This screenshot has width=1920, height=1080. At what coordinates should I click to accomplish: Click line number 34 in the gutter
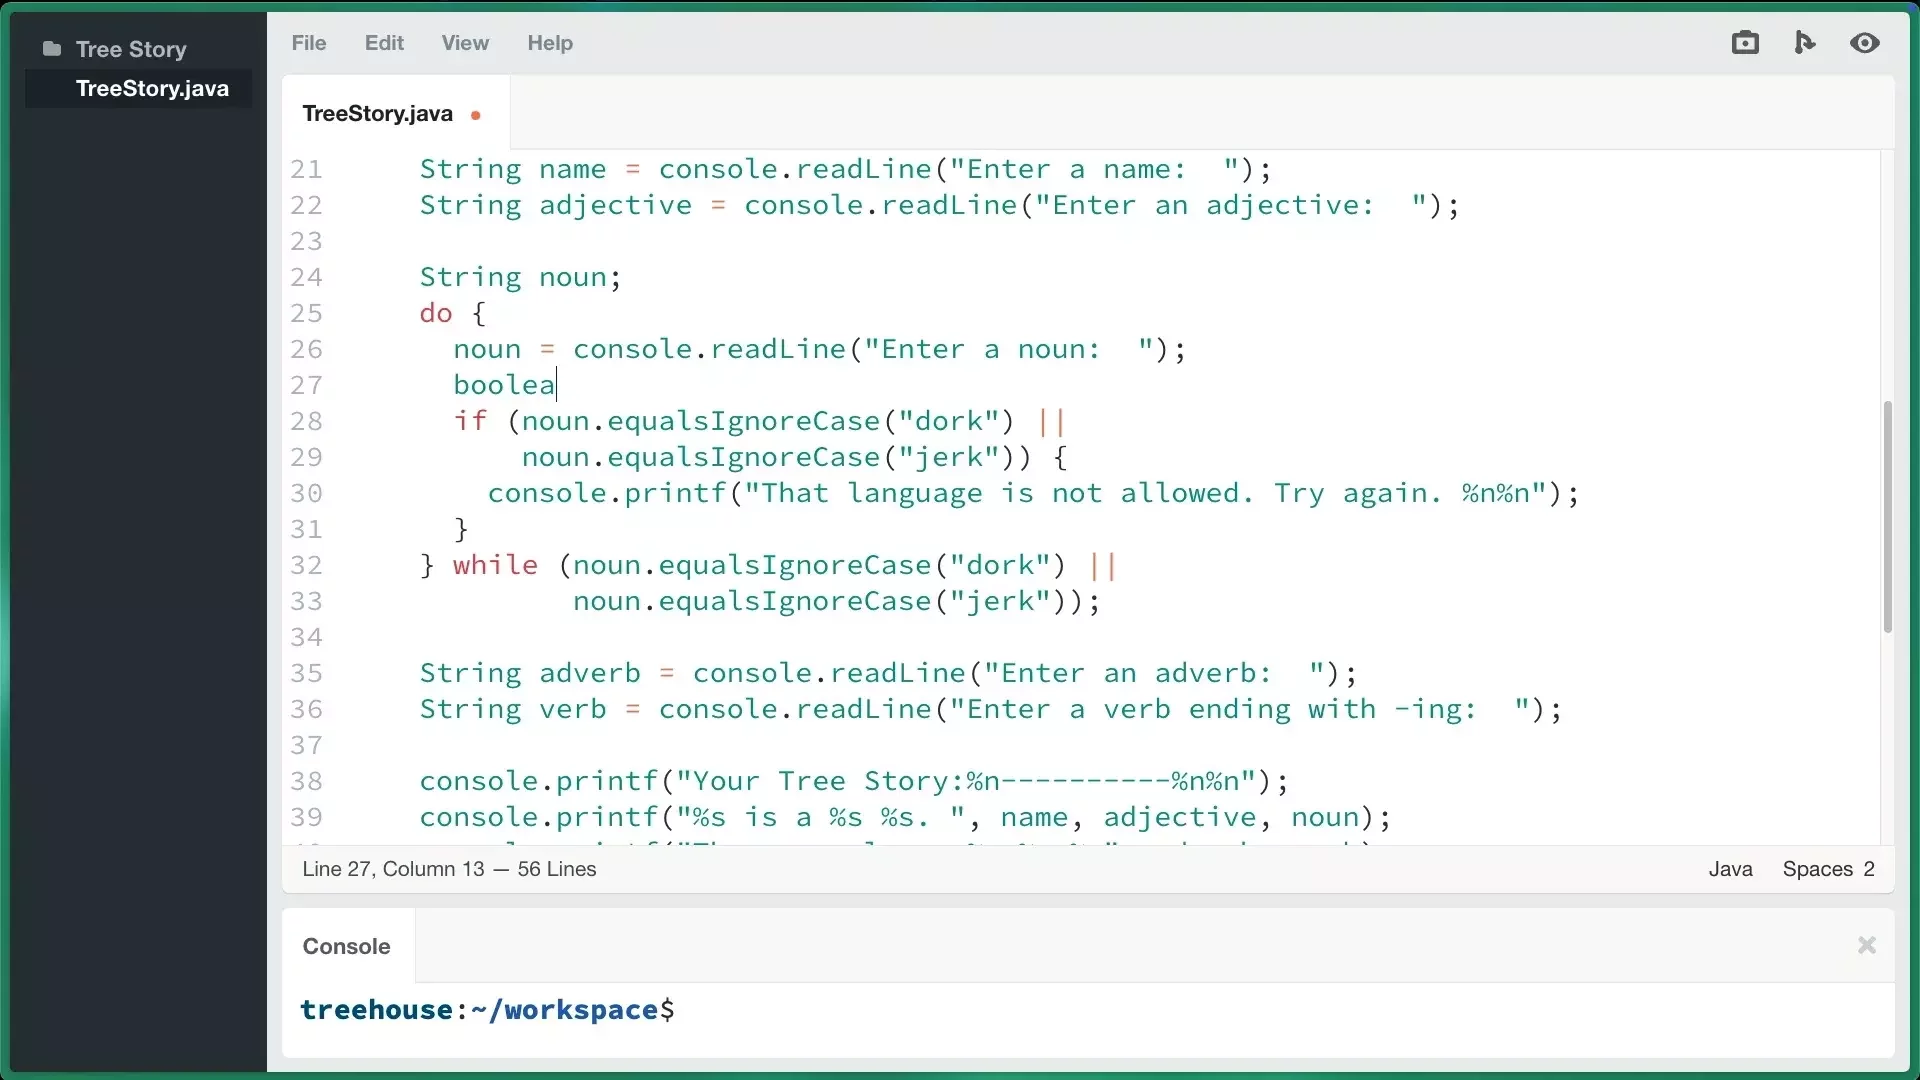click(306, 637)
